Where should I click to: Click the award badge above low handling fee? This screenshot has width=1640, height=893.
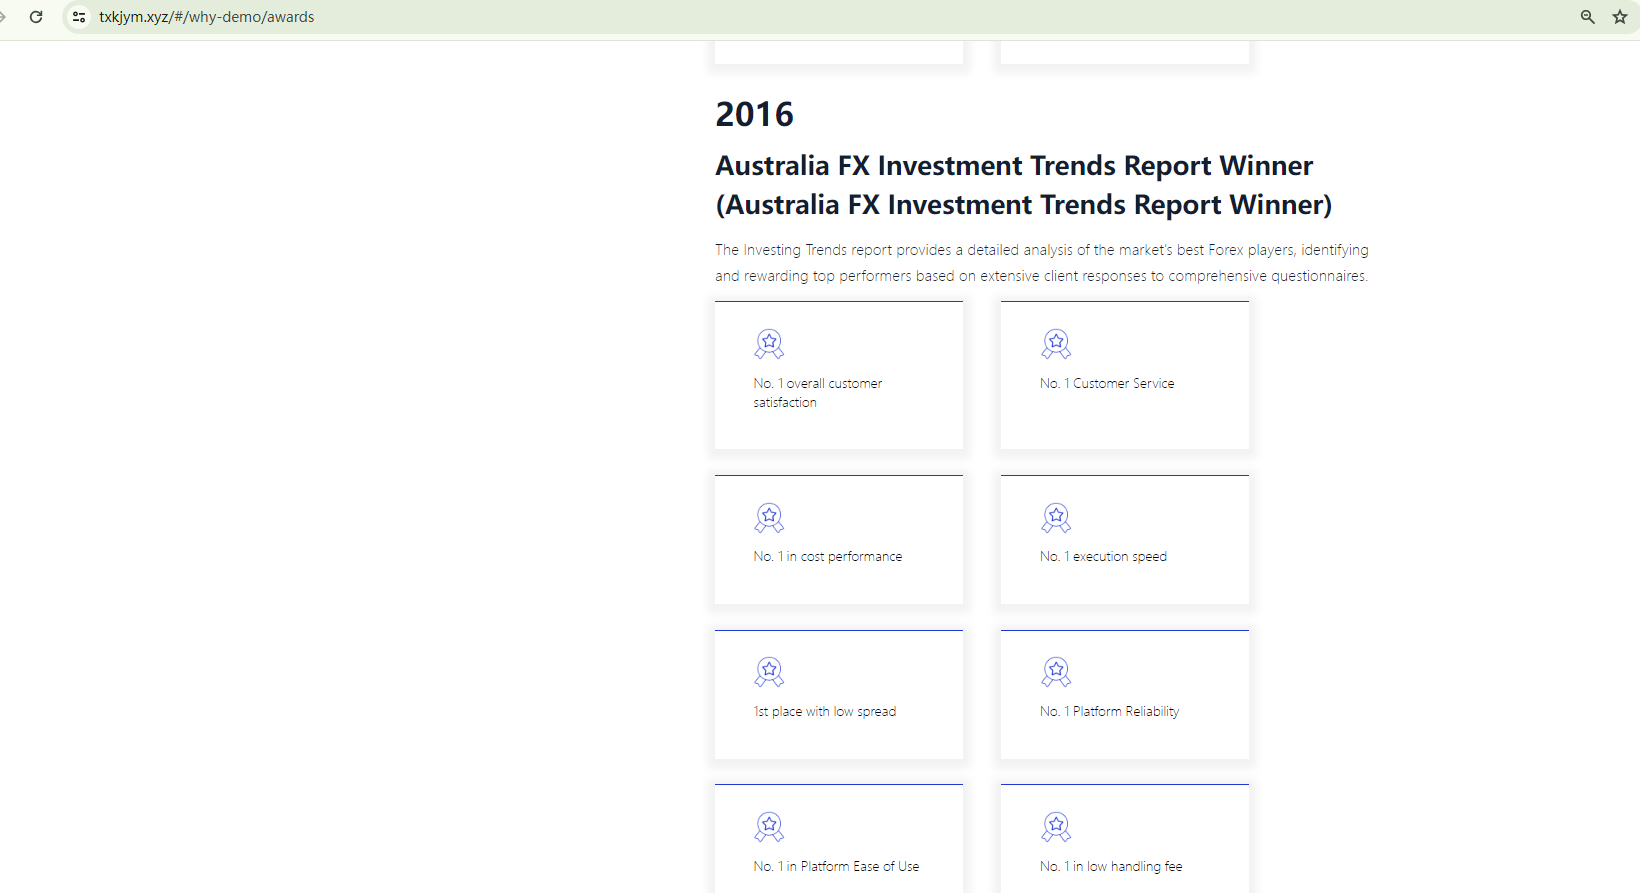[1056, 827]
